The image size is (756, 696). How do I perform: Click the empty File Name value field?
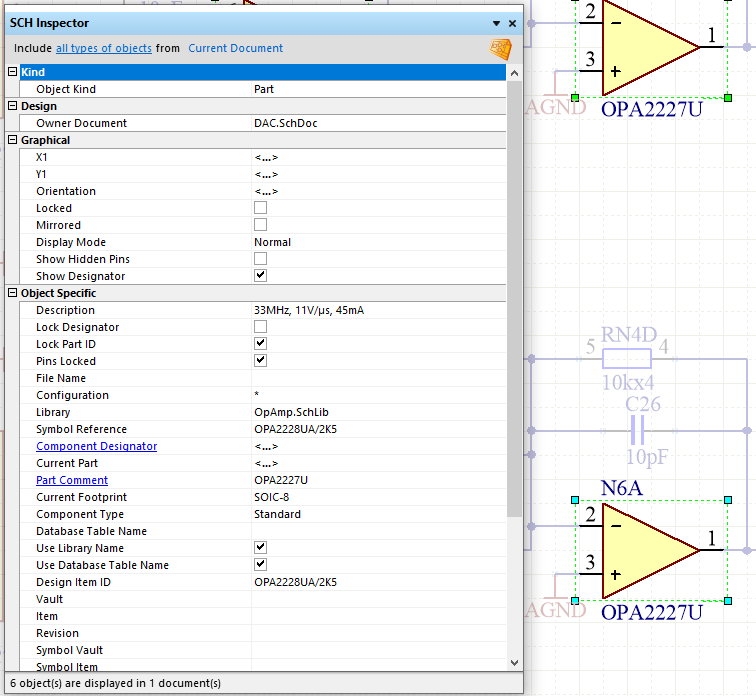[x=378, y=378]
